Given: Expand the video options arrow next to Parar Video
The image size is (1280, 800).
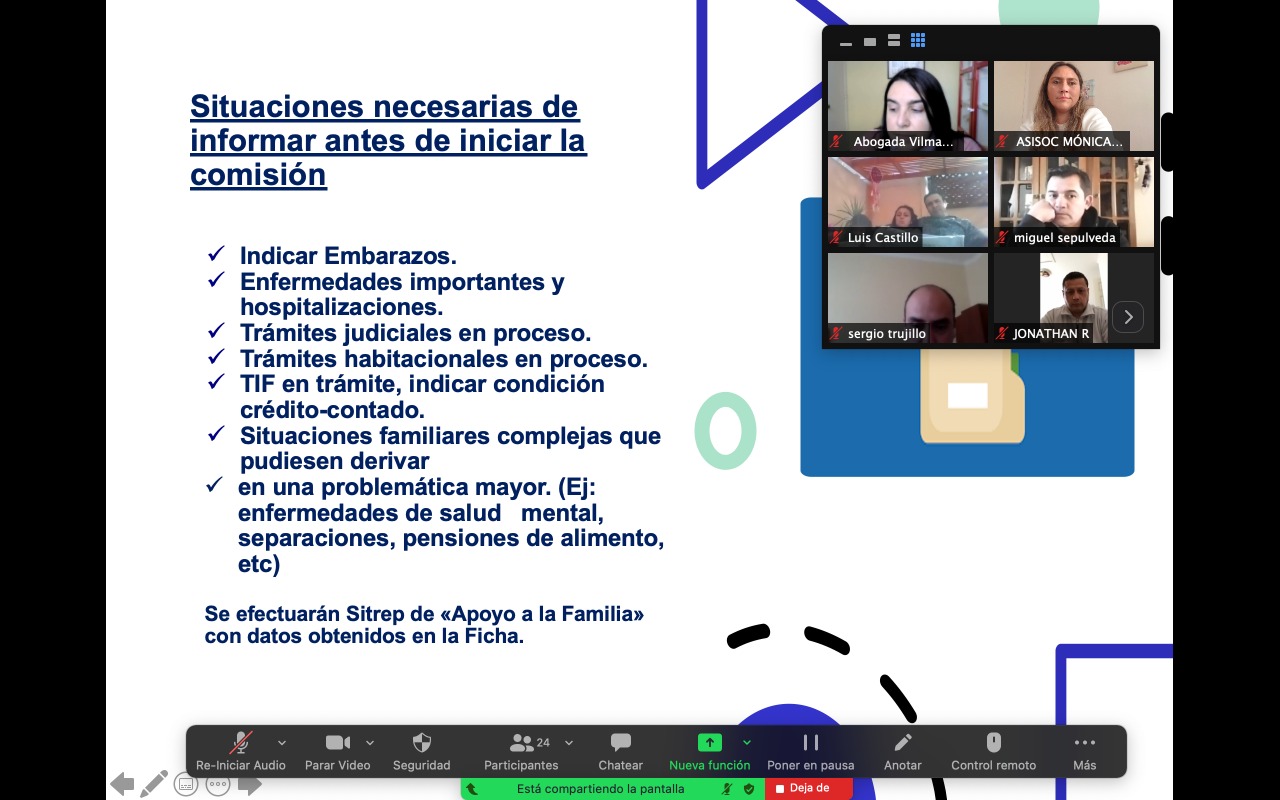Looking at the screenshot, I should [370, 743].
